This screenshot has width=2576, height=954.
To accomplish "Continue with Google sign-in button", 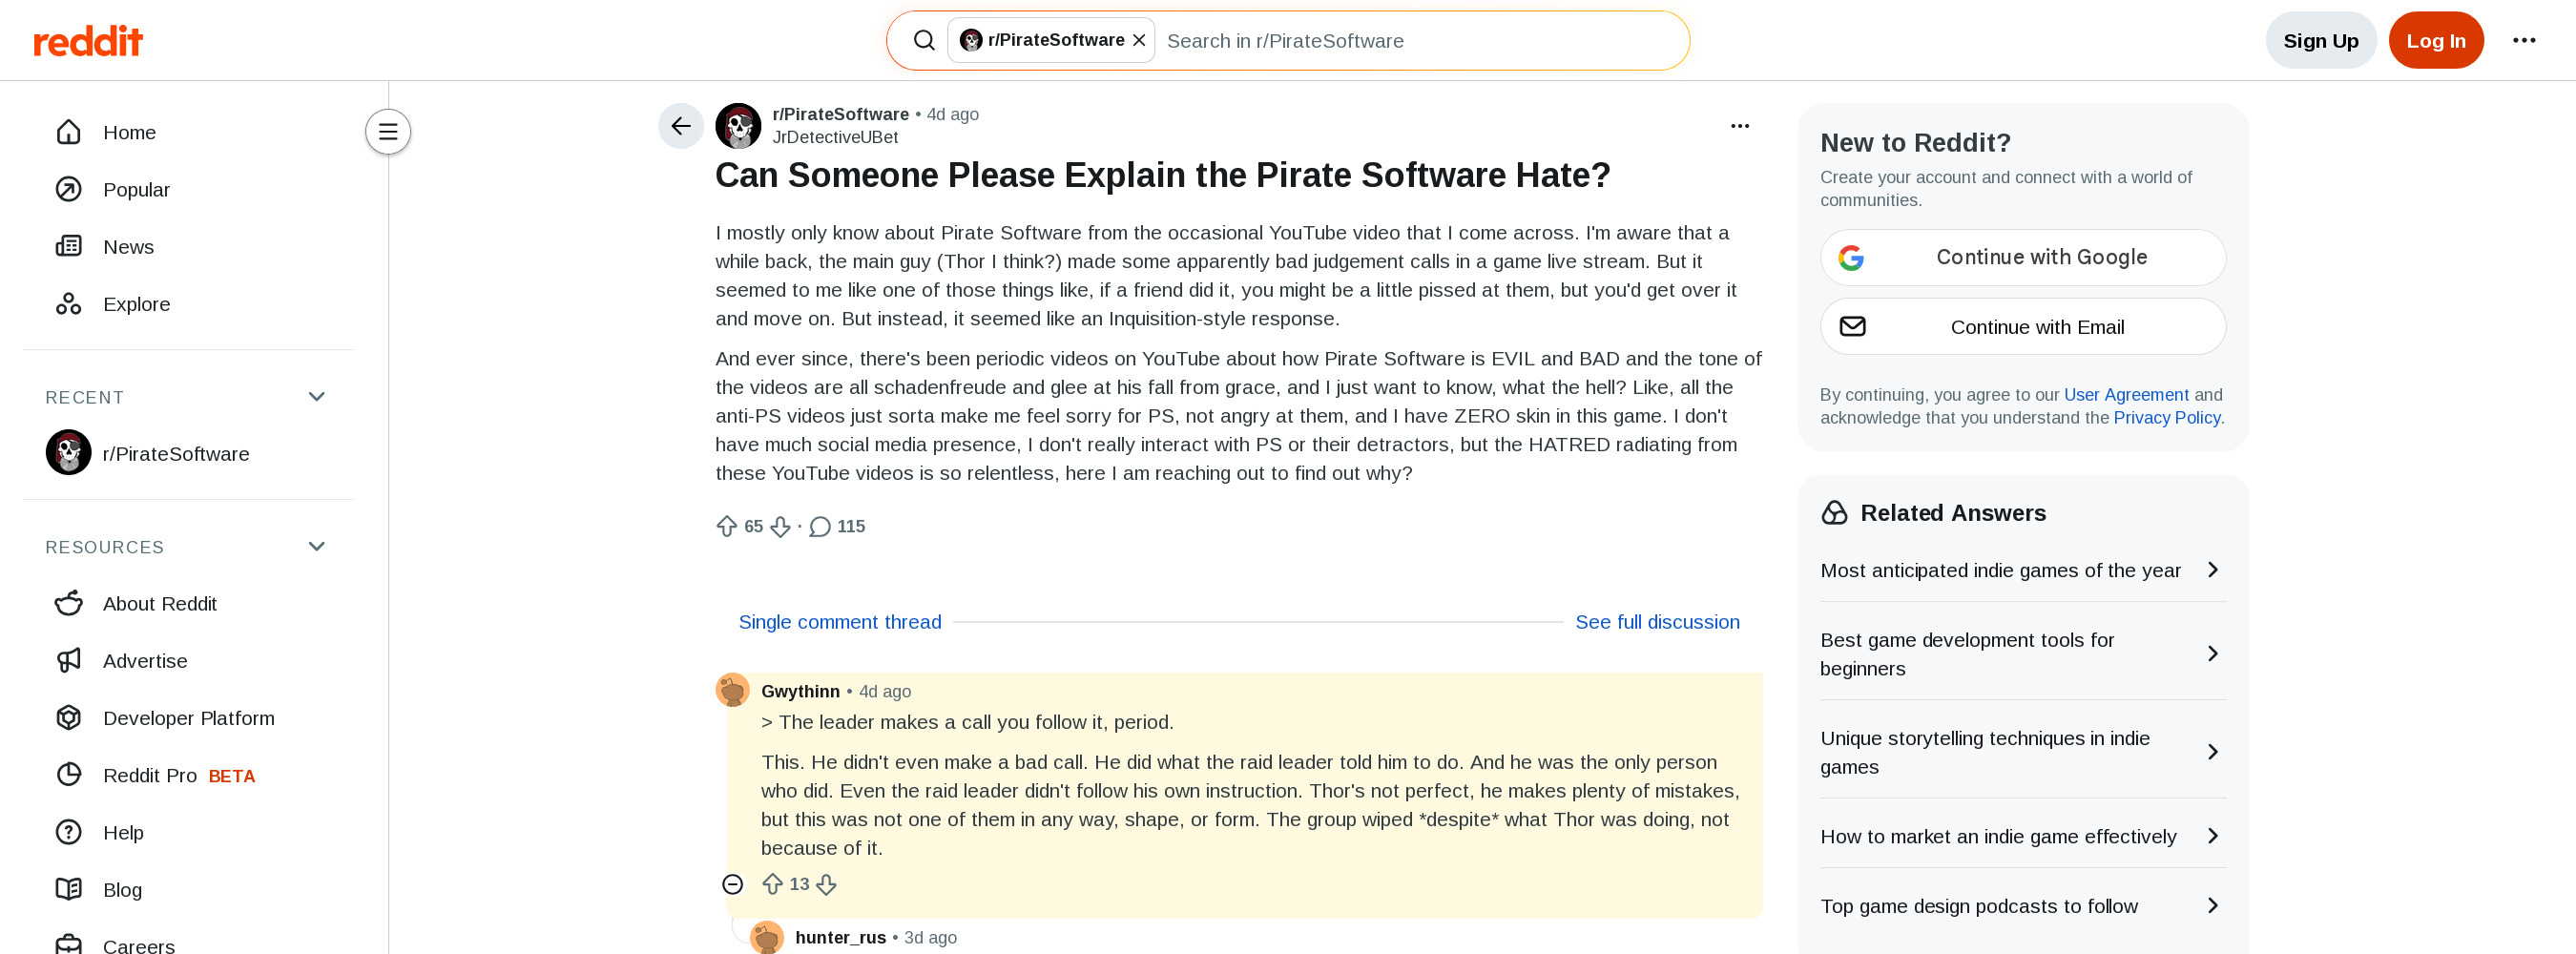I will point(2022,257).
